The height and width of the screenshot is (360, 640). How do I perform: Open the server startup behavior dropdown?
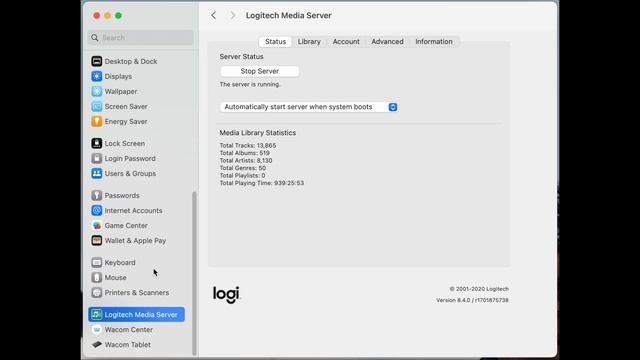click(x=309, y=107)
